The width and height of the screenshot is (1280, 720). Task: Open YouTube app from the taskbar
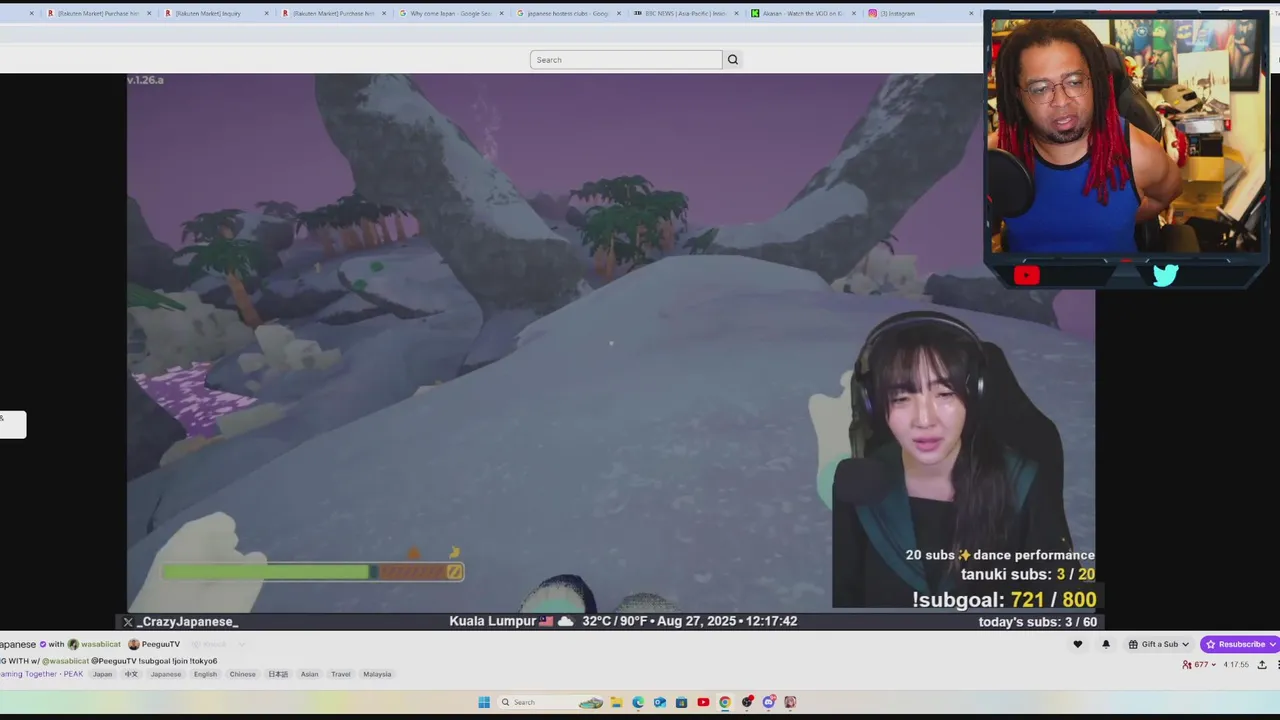[x=703, y=702]
